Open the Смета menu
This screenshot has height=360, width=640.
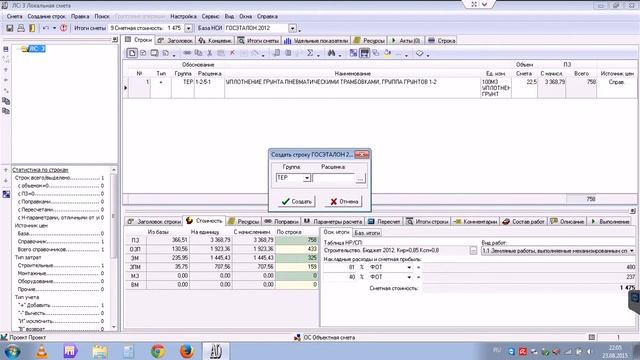[x=14, y=16]
